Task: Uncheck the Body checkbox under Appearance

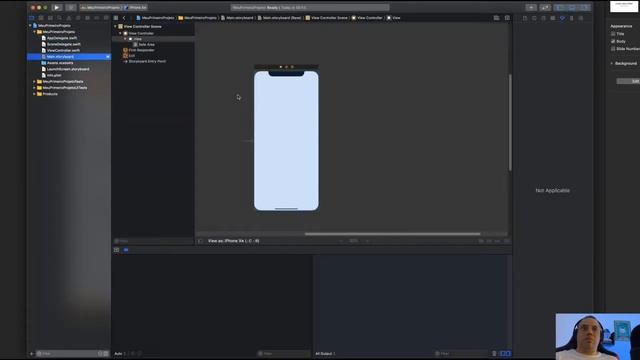Action: click(613, 41)
